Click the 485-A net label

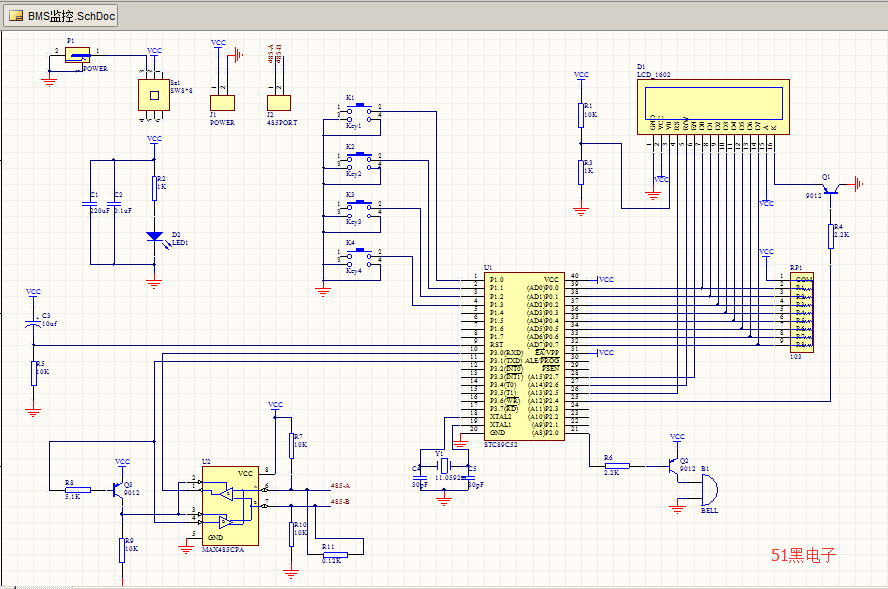(x=340, y=485)
